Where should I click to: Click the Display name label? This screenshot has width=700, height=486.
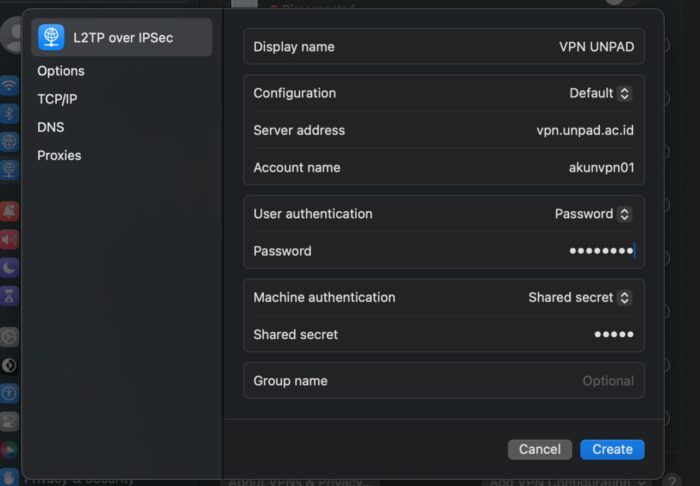click(294, 47)
